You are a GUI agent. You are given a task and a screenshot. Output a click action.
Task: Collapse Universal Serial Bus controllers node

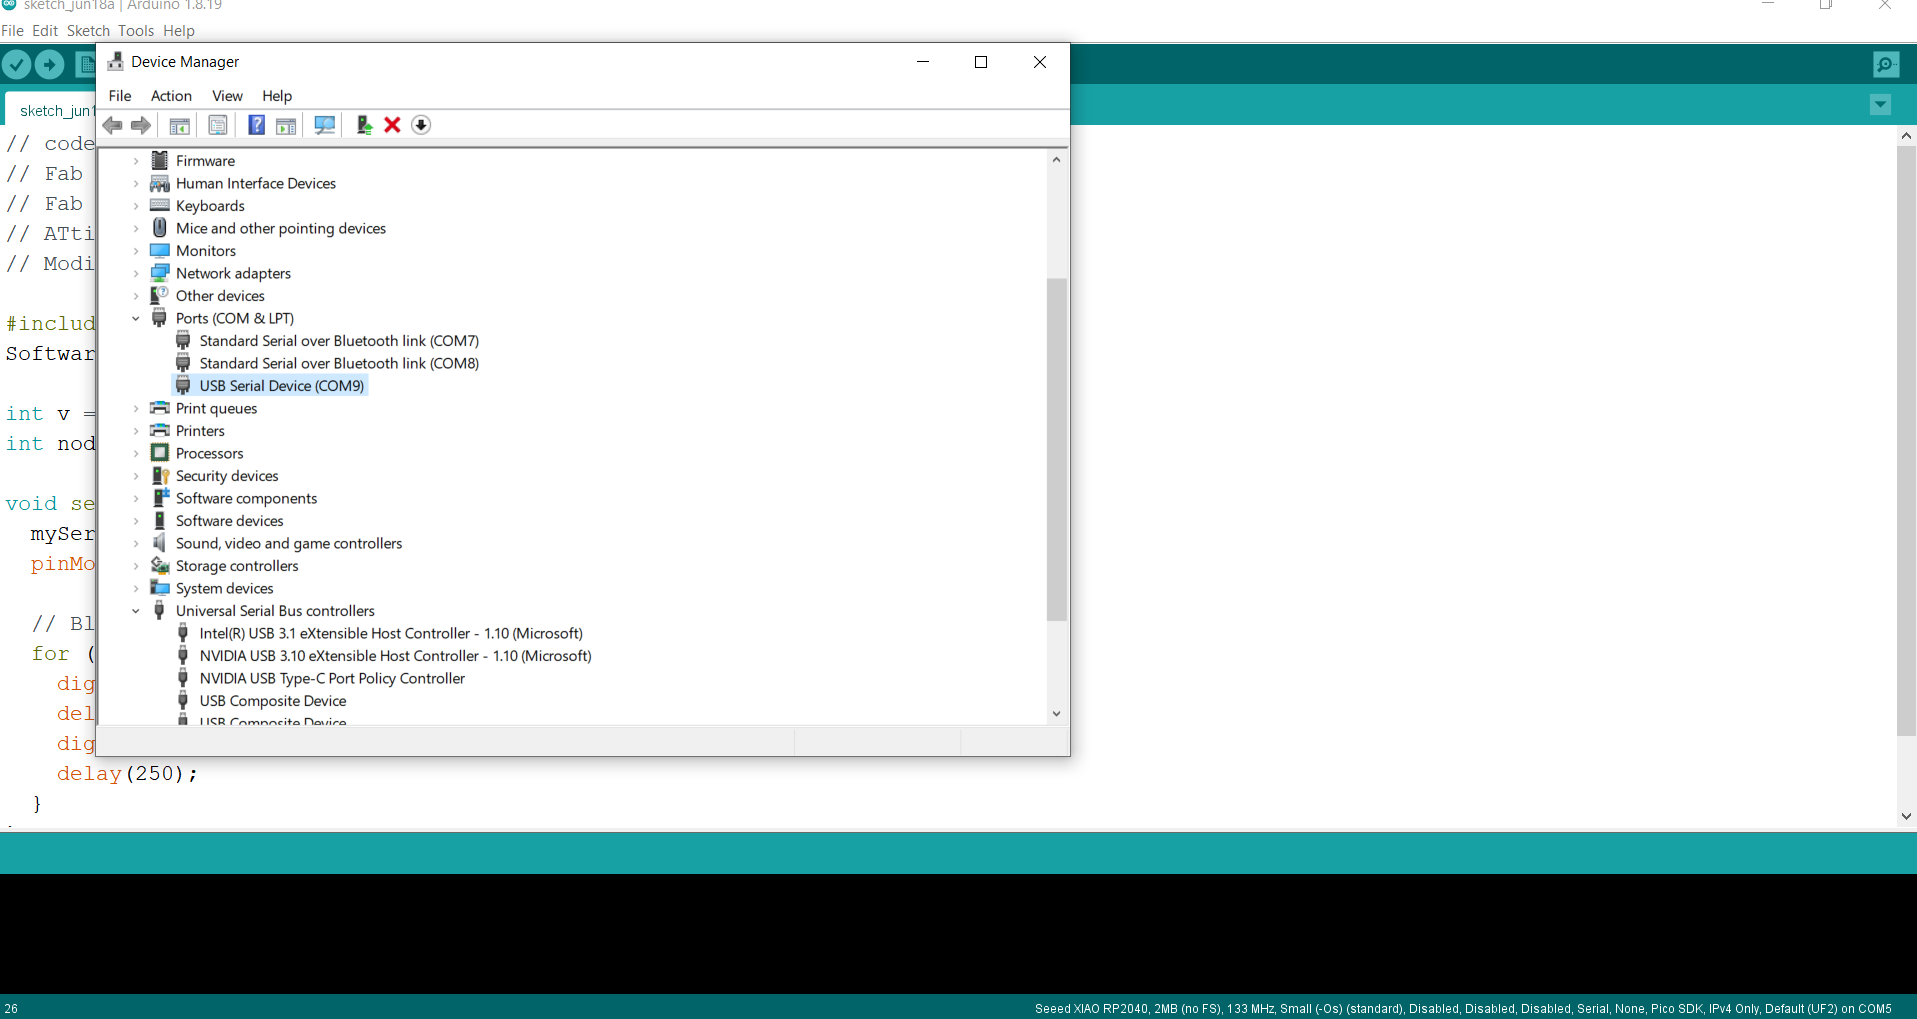pos(136,611)
